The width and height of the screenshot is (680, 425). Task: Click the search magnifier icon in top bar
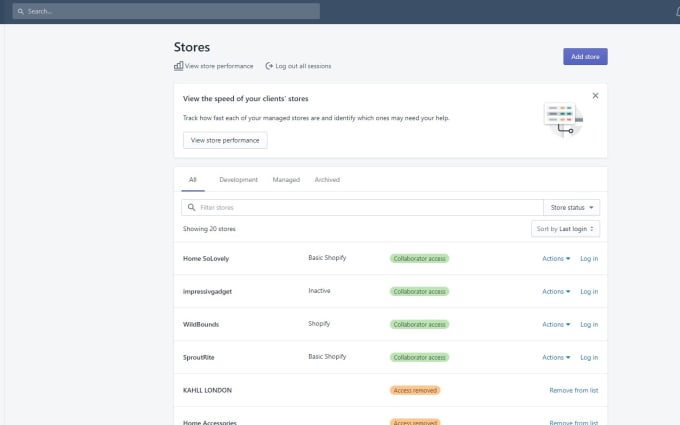pyautogui.click(x=20, y=11)
